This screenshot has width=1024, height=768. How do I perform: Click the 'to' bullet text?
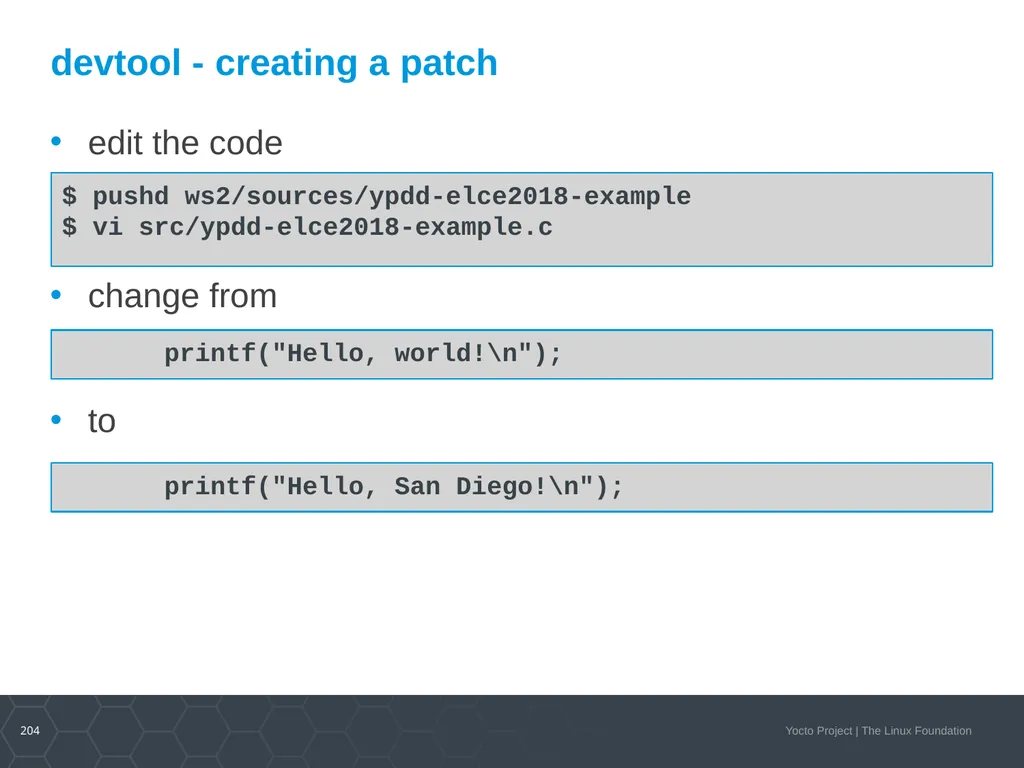coord(102,421)
